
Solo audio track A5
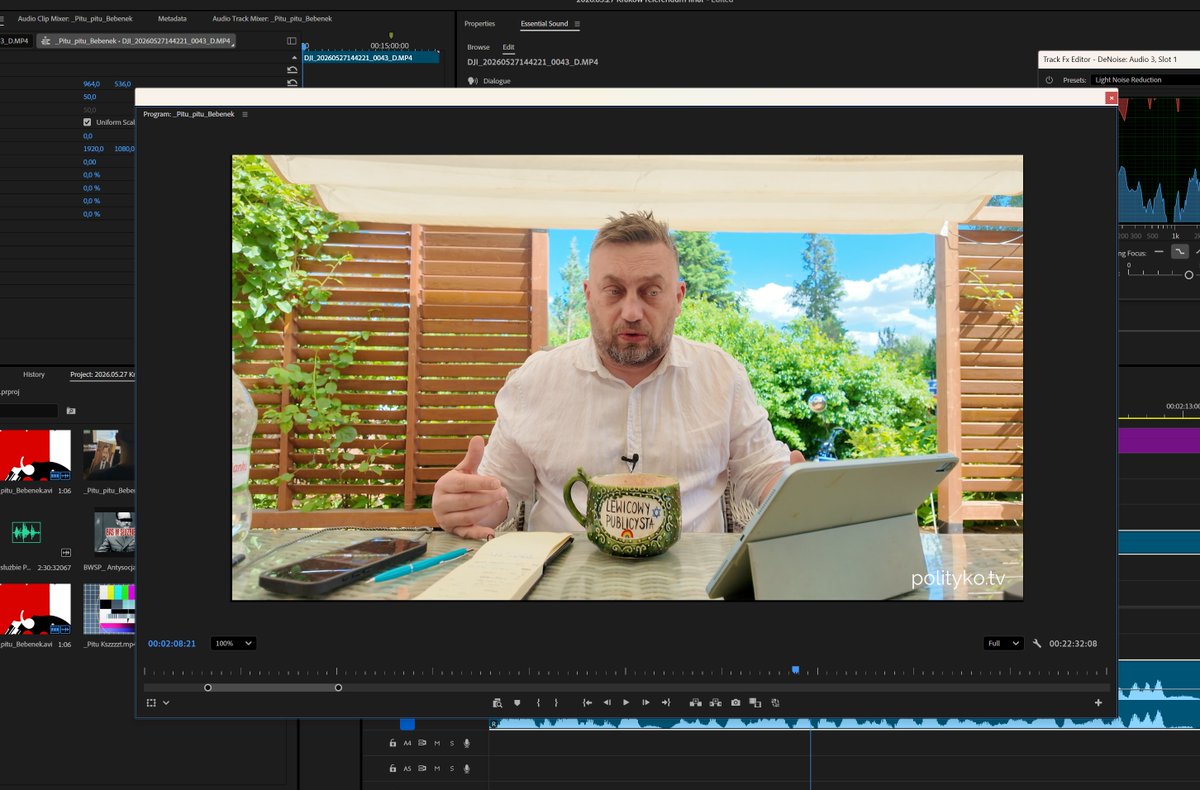tap(452, 769)
